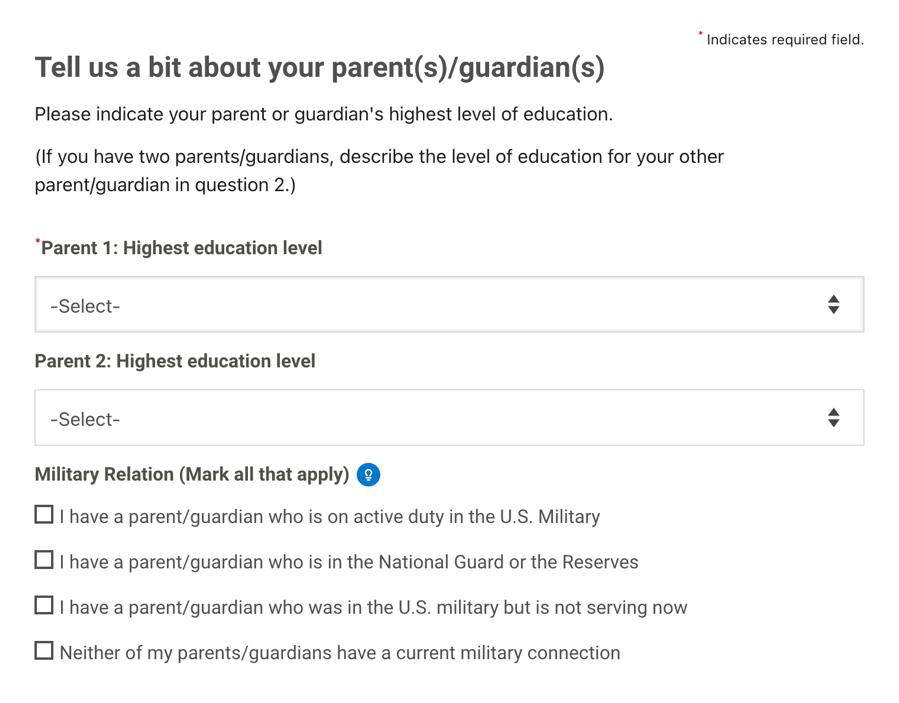This screenshot has width=899, height=703.
Task: Select the National Guard or the Reserves option text
Action: [x=349, y=562]
